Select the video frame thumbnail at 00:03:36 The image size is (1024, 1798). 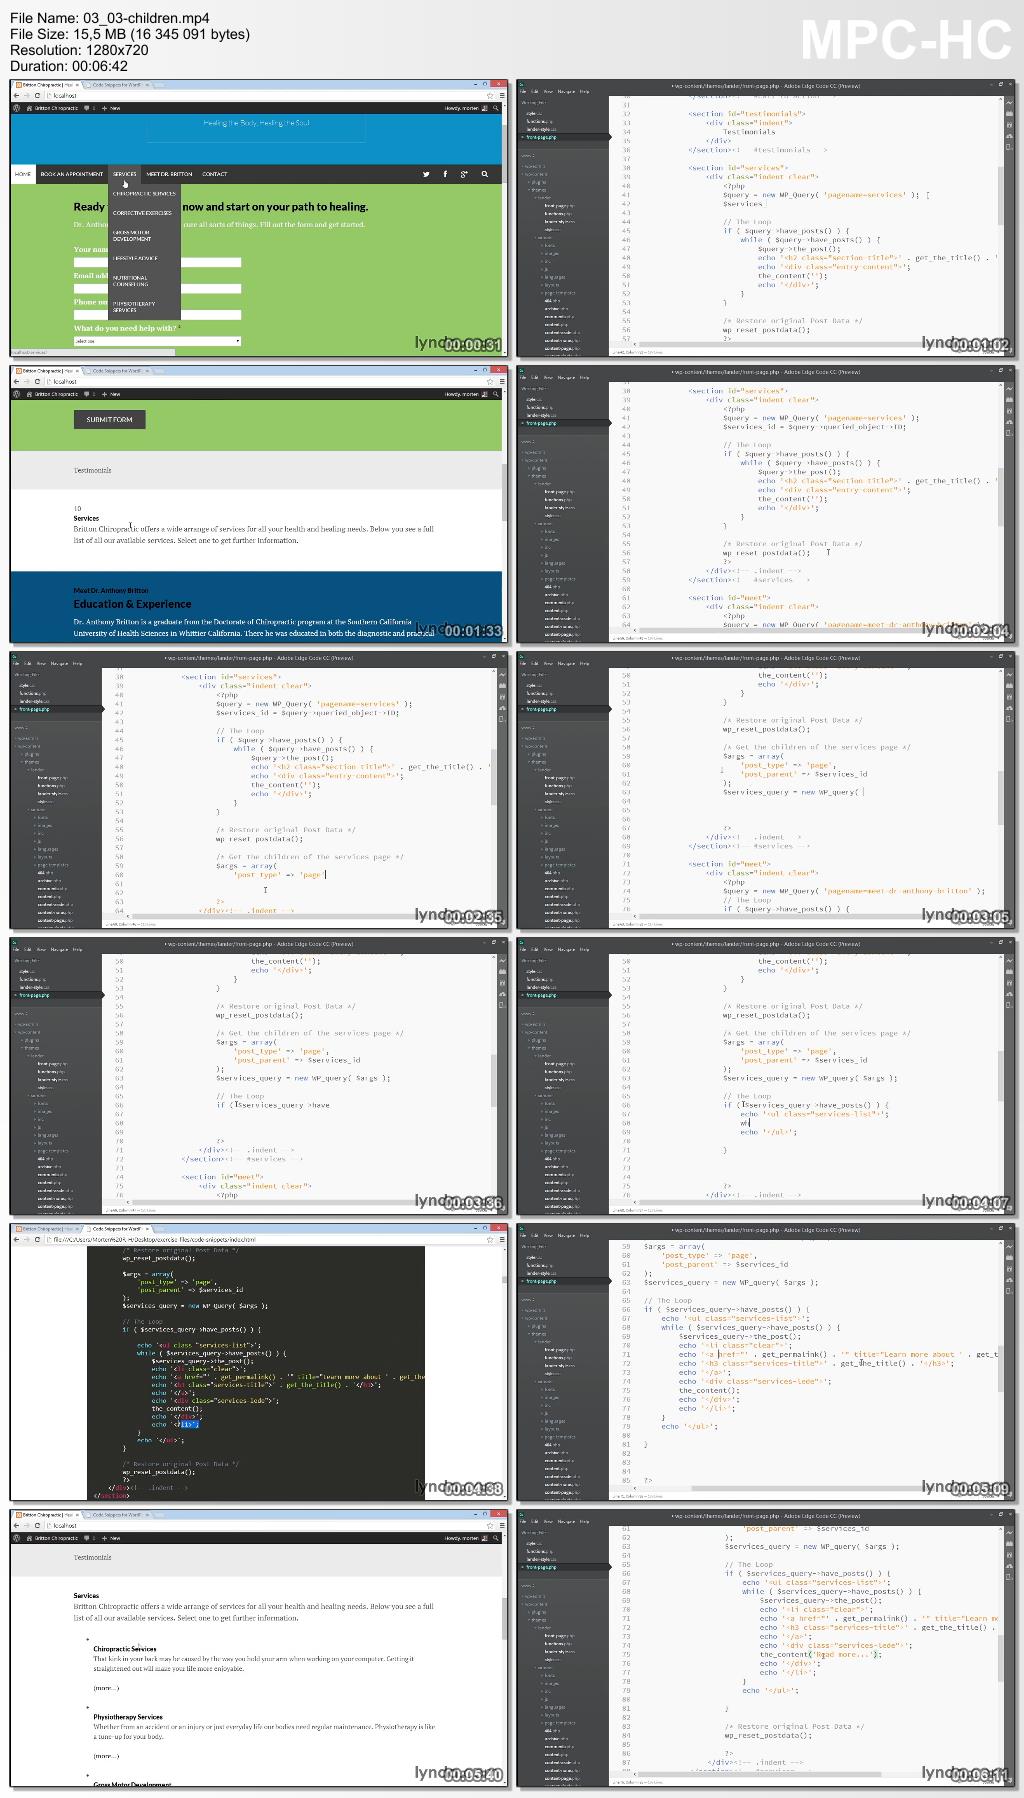tap(259, 1074)
